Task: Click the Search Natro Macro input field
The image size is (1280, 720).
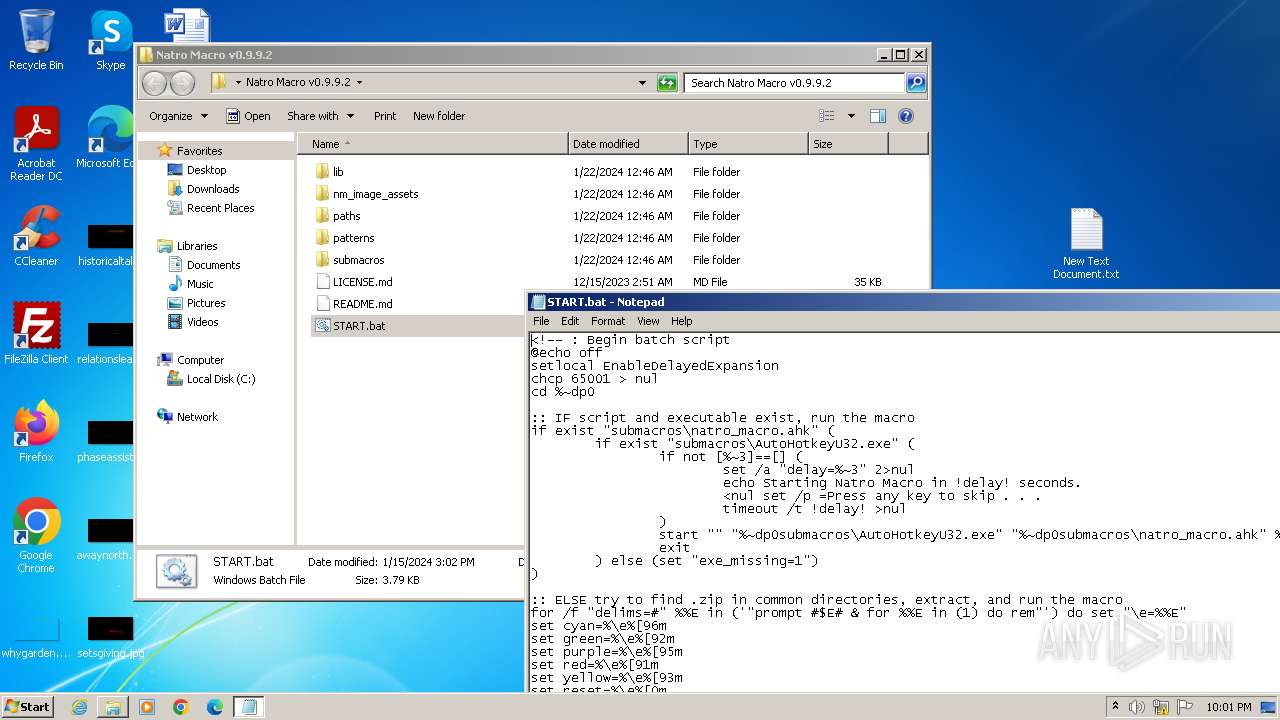Action: (794, 83)
